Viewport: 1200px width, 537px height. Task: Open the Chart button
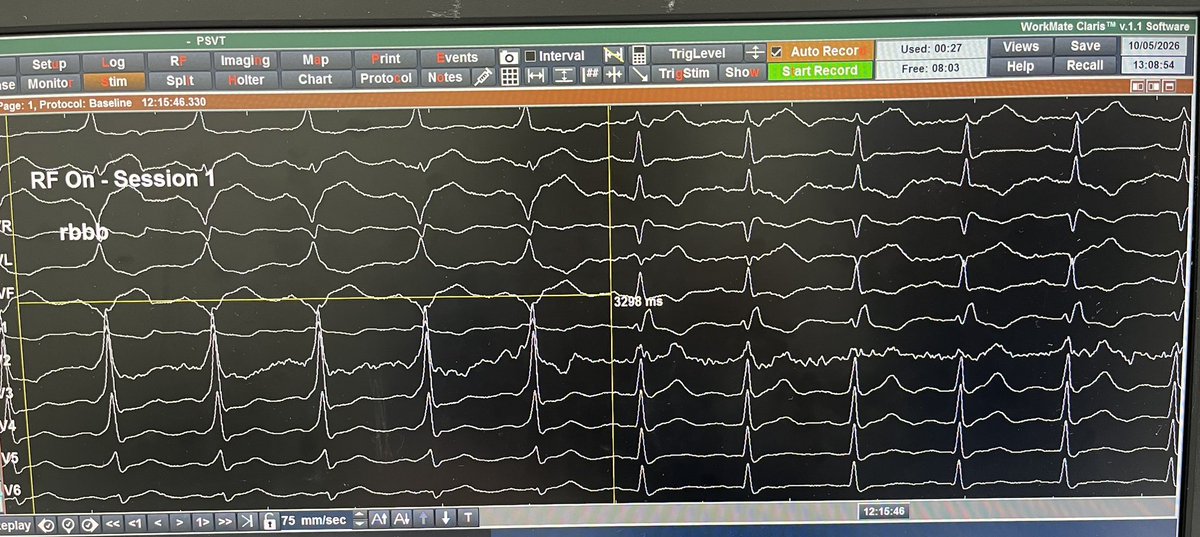pyautogui.click(x=315, y=79)
